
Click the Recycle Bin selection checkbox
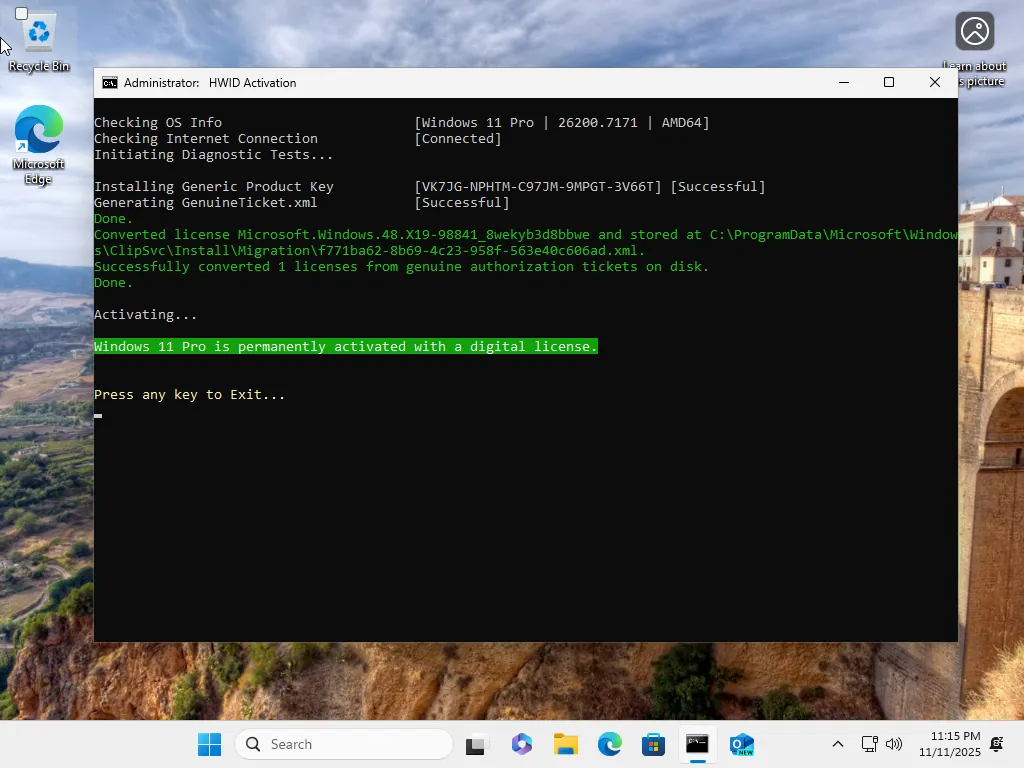pyautogui.click(x=22, y=13)
